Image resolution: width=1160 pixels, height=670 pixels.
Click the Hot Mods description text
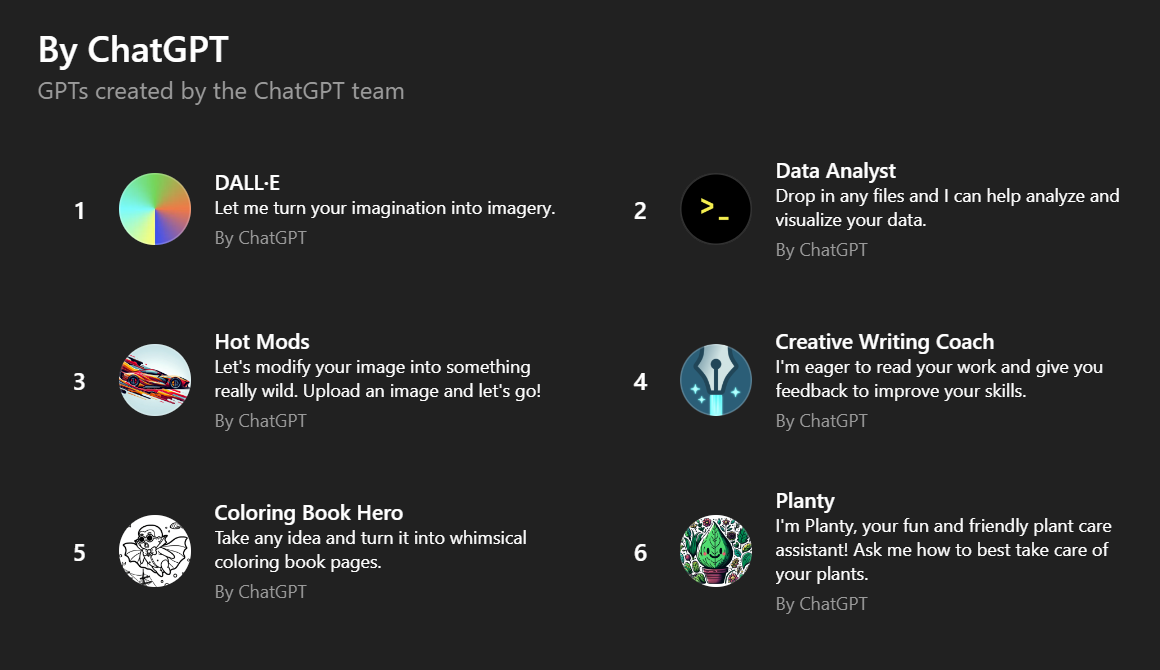[x=377, y=379]
